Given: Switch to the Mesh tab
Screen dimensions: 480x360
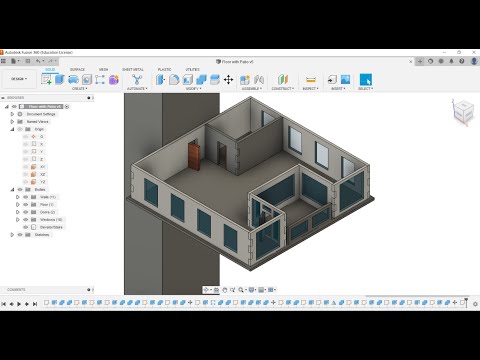Looking at the screenshot, I should [103, 69].
